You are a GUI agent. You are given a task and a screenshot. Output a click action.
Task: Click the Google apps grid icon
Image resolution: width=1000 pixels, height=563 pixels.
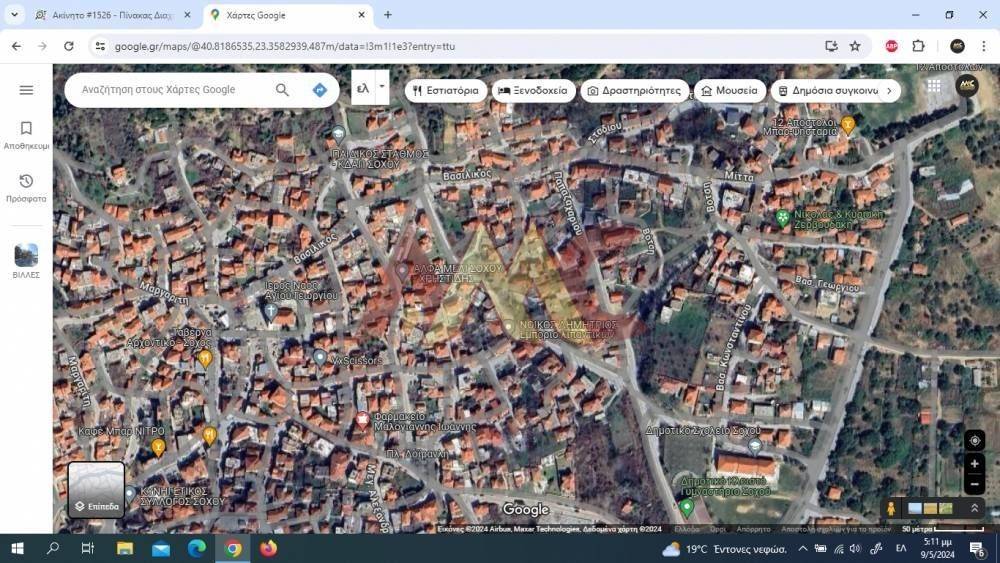coord(933,86)
